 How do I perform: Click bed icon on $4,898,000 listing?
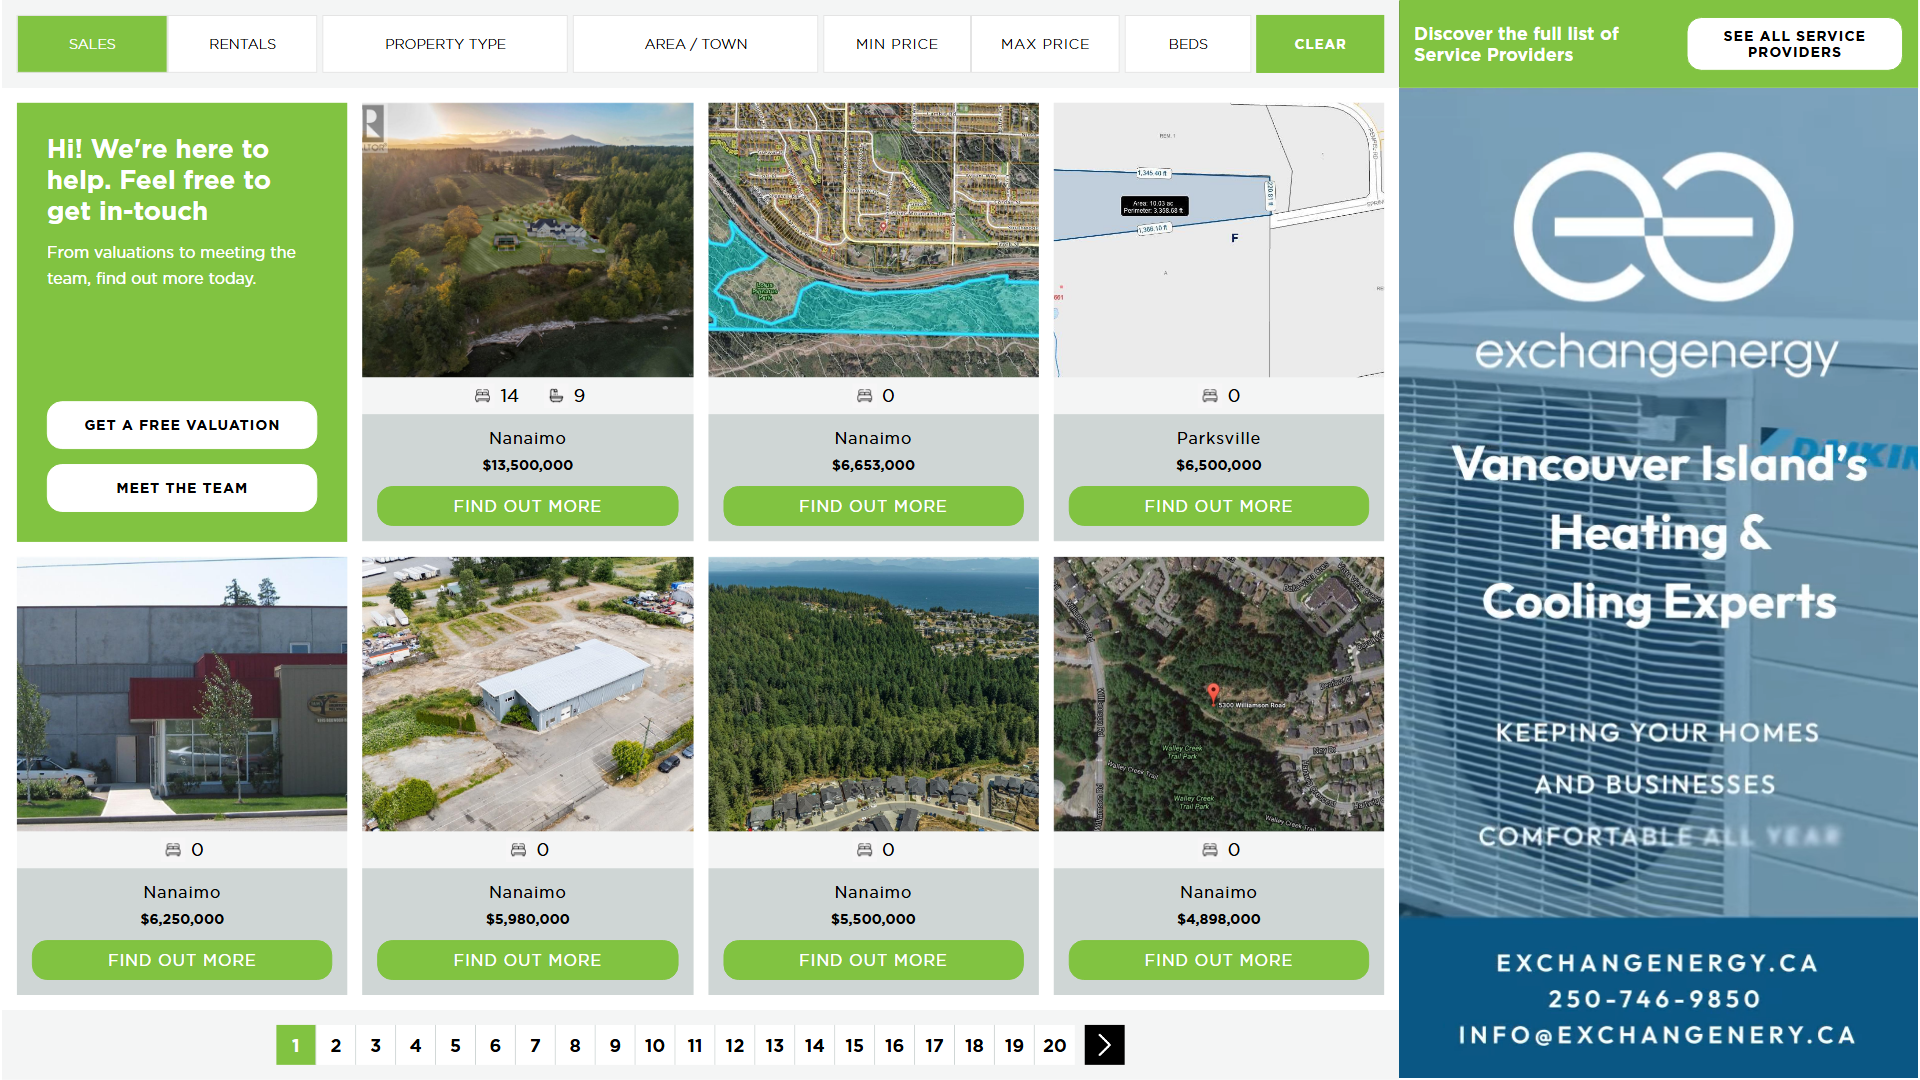click(x=1209, y=850)
